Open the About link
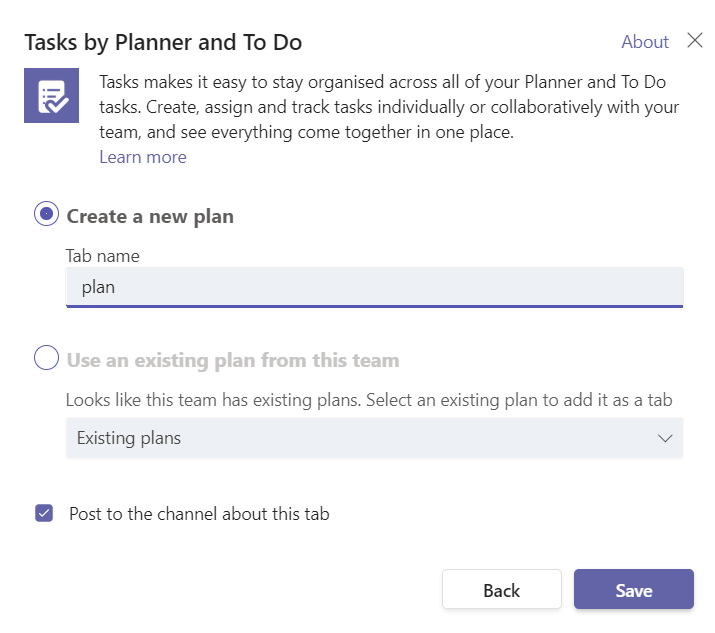Image resolution: width=715 pixels, height=633 pixels. [x=645, y=42]
